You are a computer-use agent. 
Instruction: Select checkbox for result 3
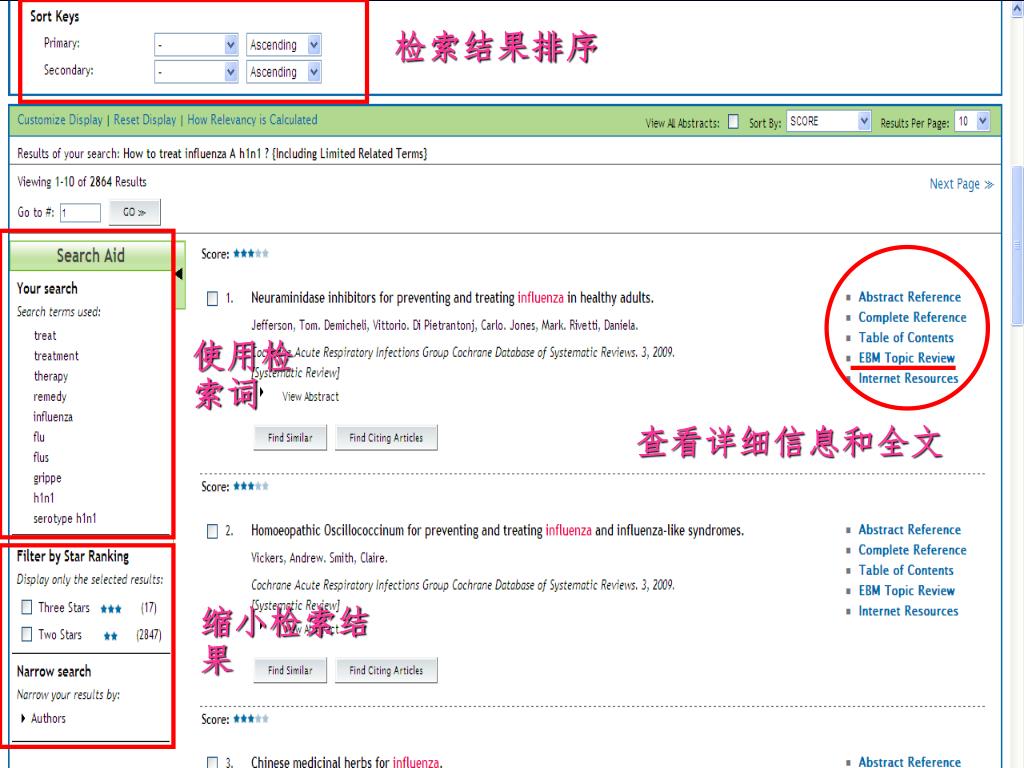pyautogui.click(x=212, y=762)
